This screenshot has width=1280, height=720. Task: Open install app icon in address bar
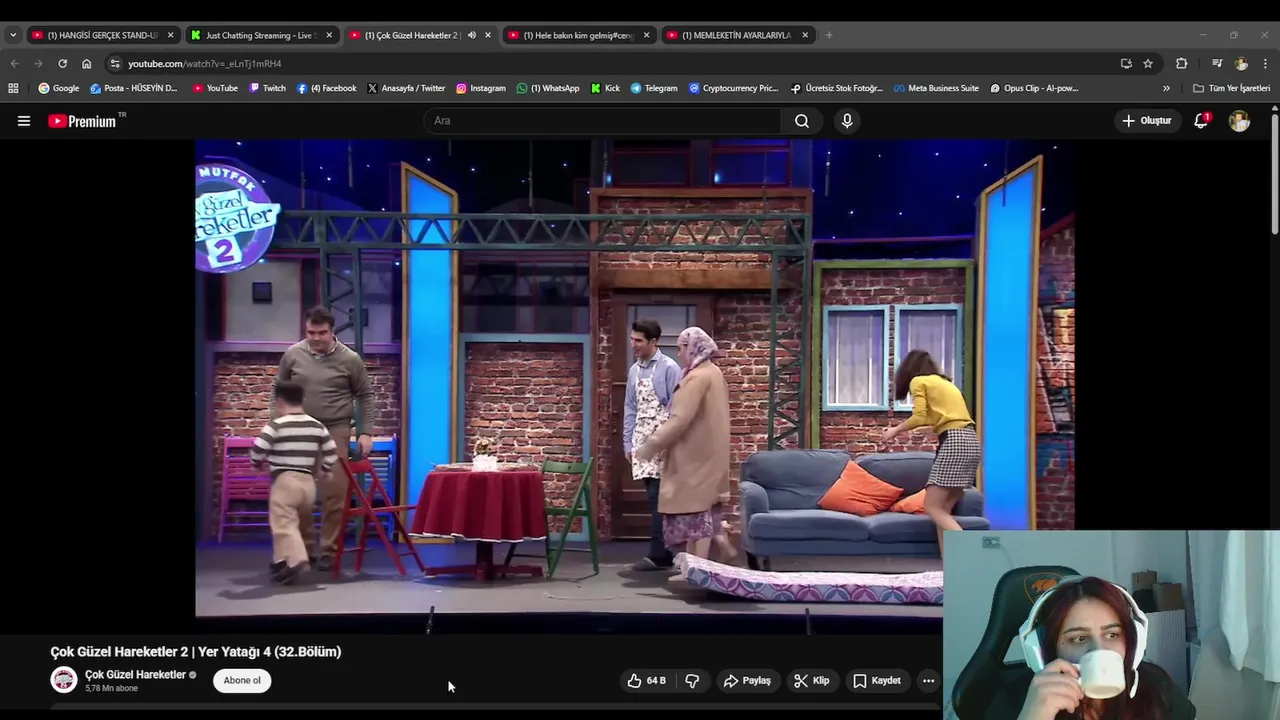click(1126, 63)
